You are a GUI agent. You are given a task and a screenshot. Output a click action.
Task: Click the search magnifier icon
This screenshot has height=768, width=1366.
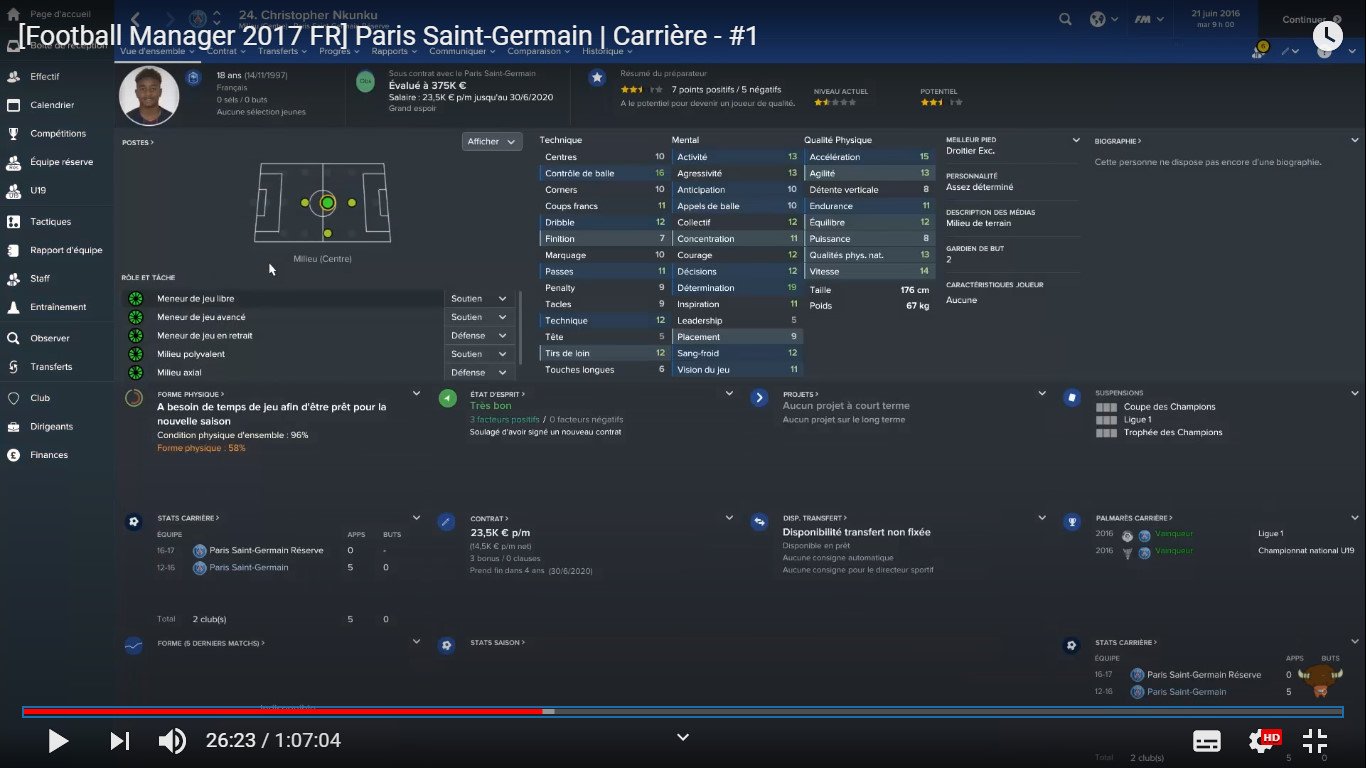pyautogui.click(x=1066, y=19)
